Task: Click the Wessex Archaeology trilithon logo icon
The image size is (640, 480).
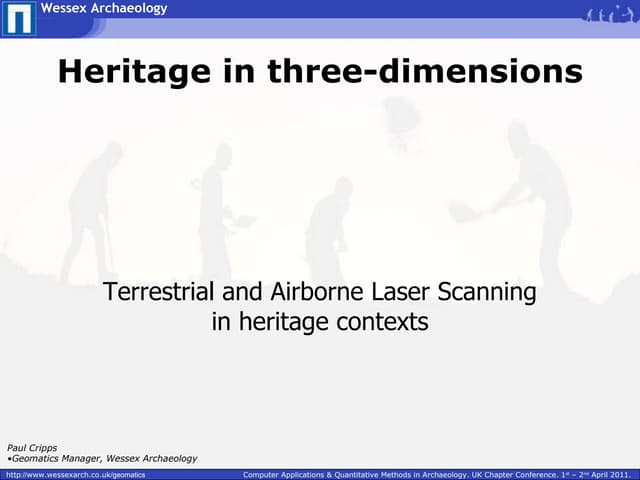Action: 18,18
